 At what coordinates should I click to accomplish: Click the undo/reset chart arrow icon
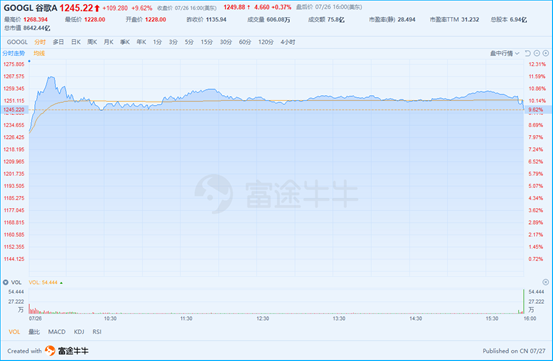pos(528,53)
